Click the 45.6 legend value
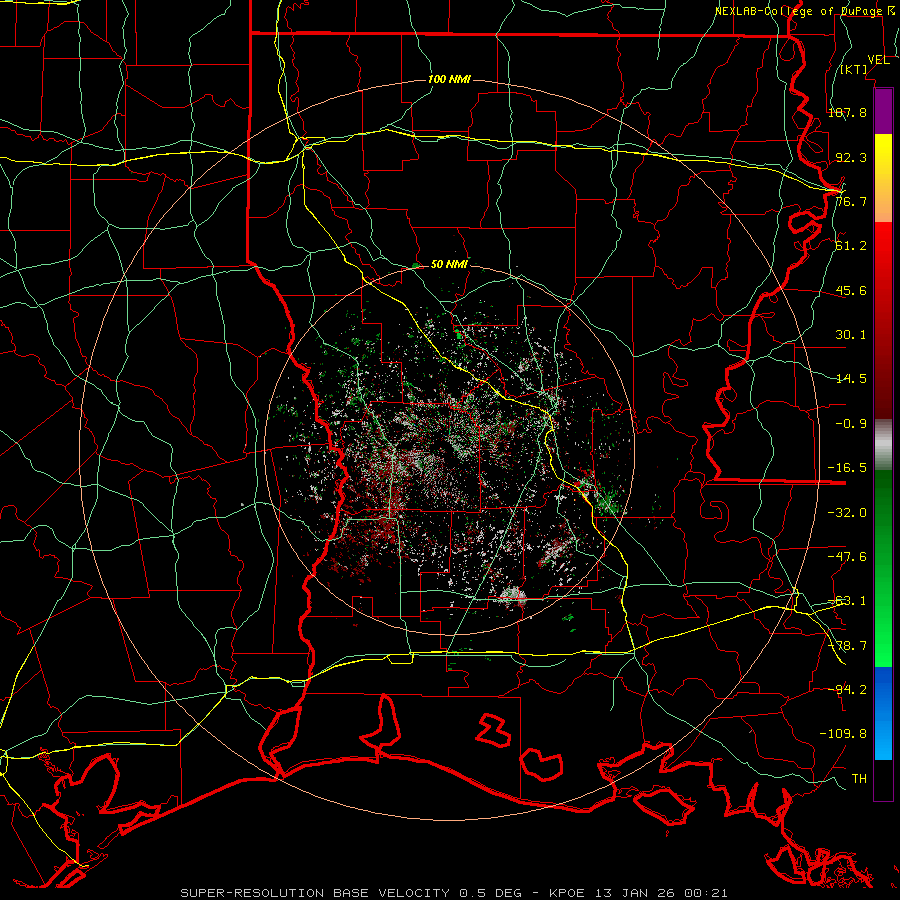The image size is (900, 900). tap(851, 290)
